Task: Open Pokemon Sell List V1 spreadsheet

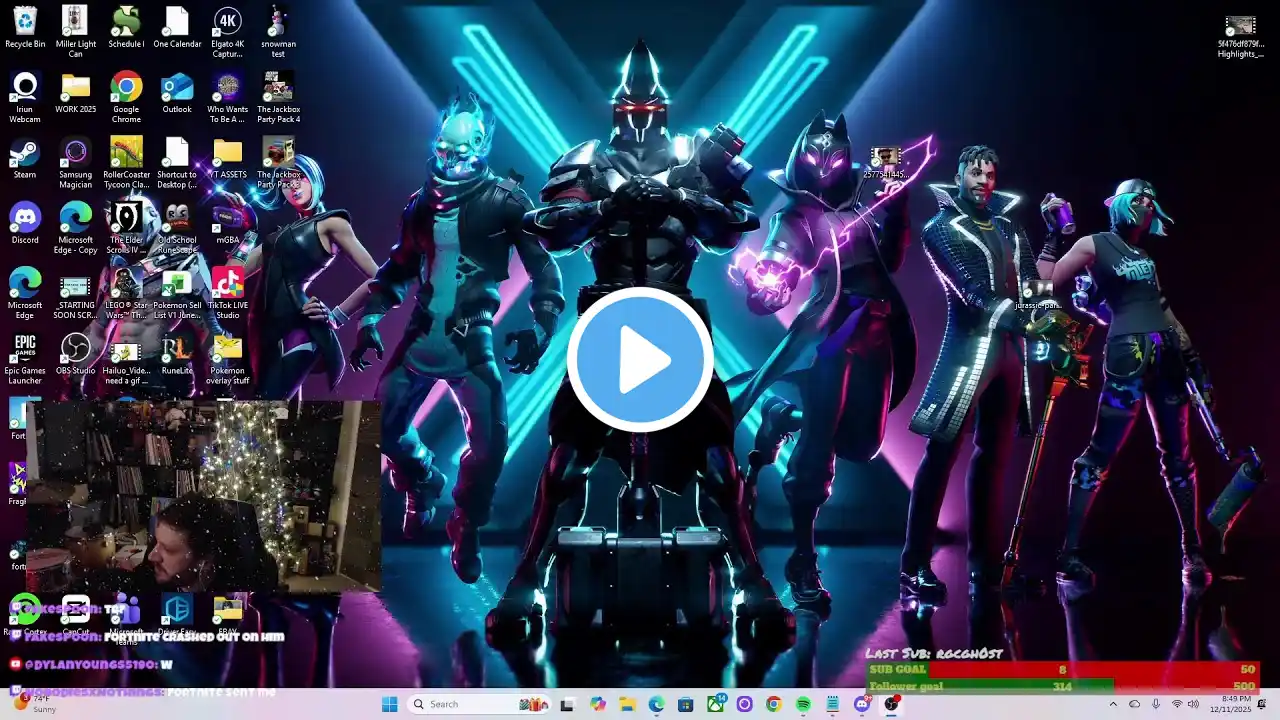Action: 177,292
